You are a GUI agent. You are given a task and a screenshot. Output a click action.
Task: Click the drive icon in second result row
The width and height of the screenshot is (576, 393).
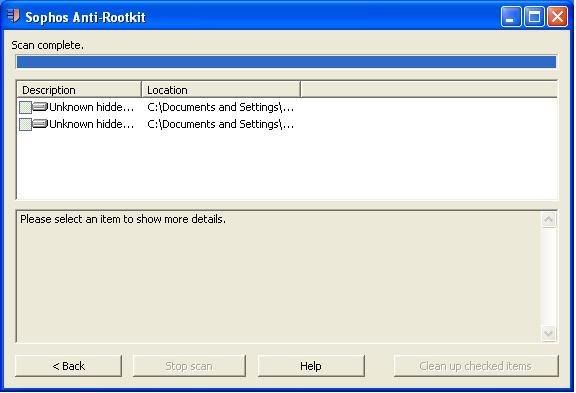(40, 124)
